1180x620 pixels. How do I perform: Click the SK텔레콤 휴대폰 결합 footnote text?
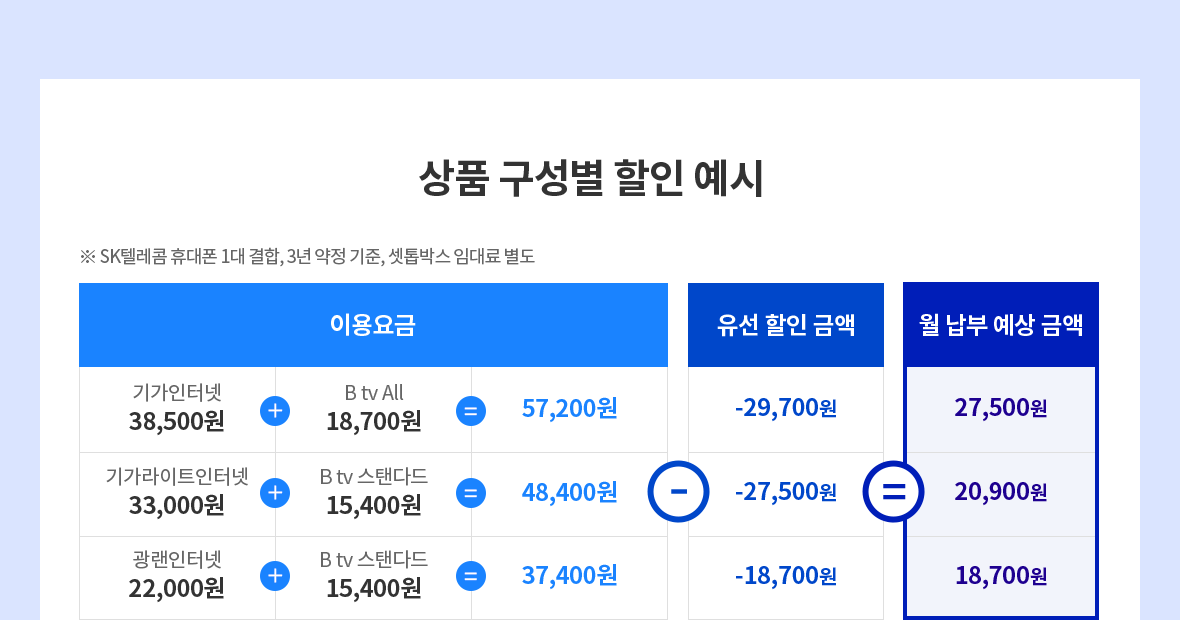click(308, 256)
